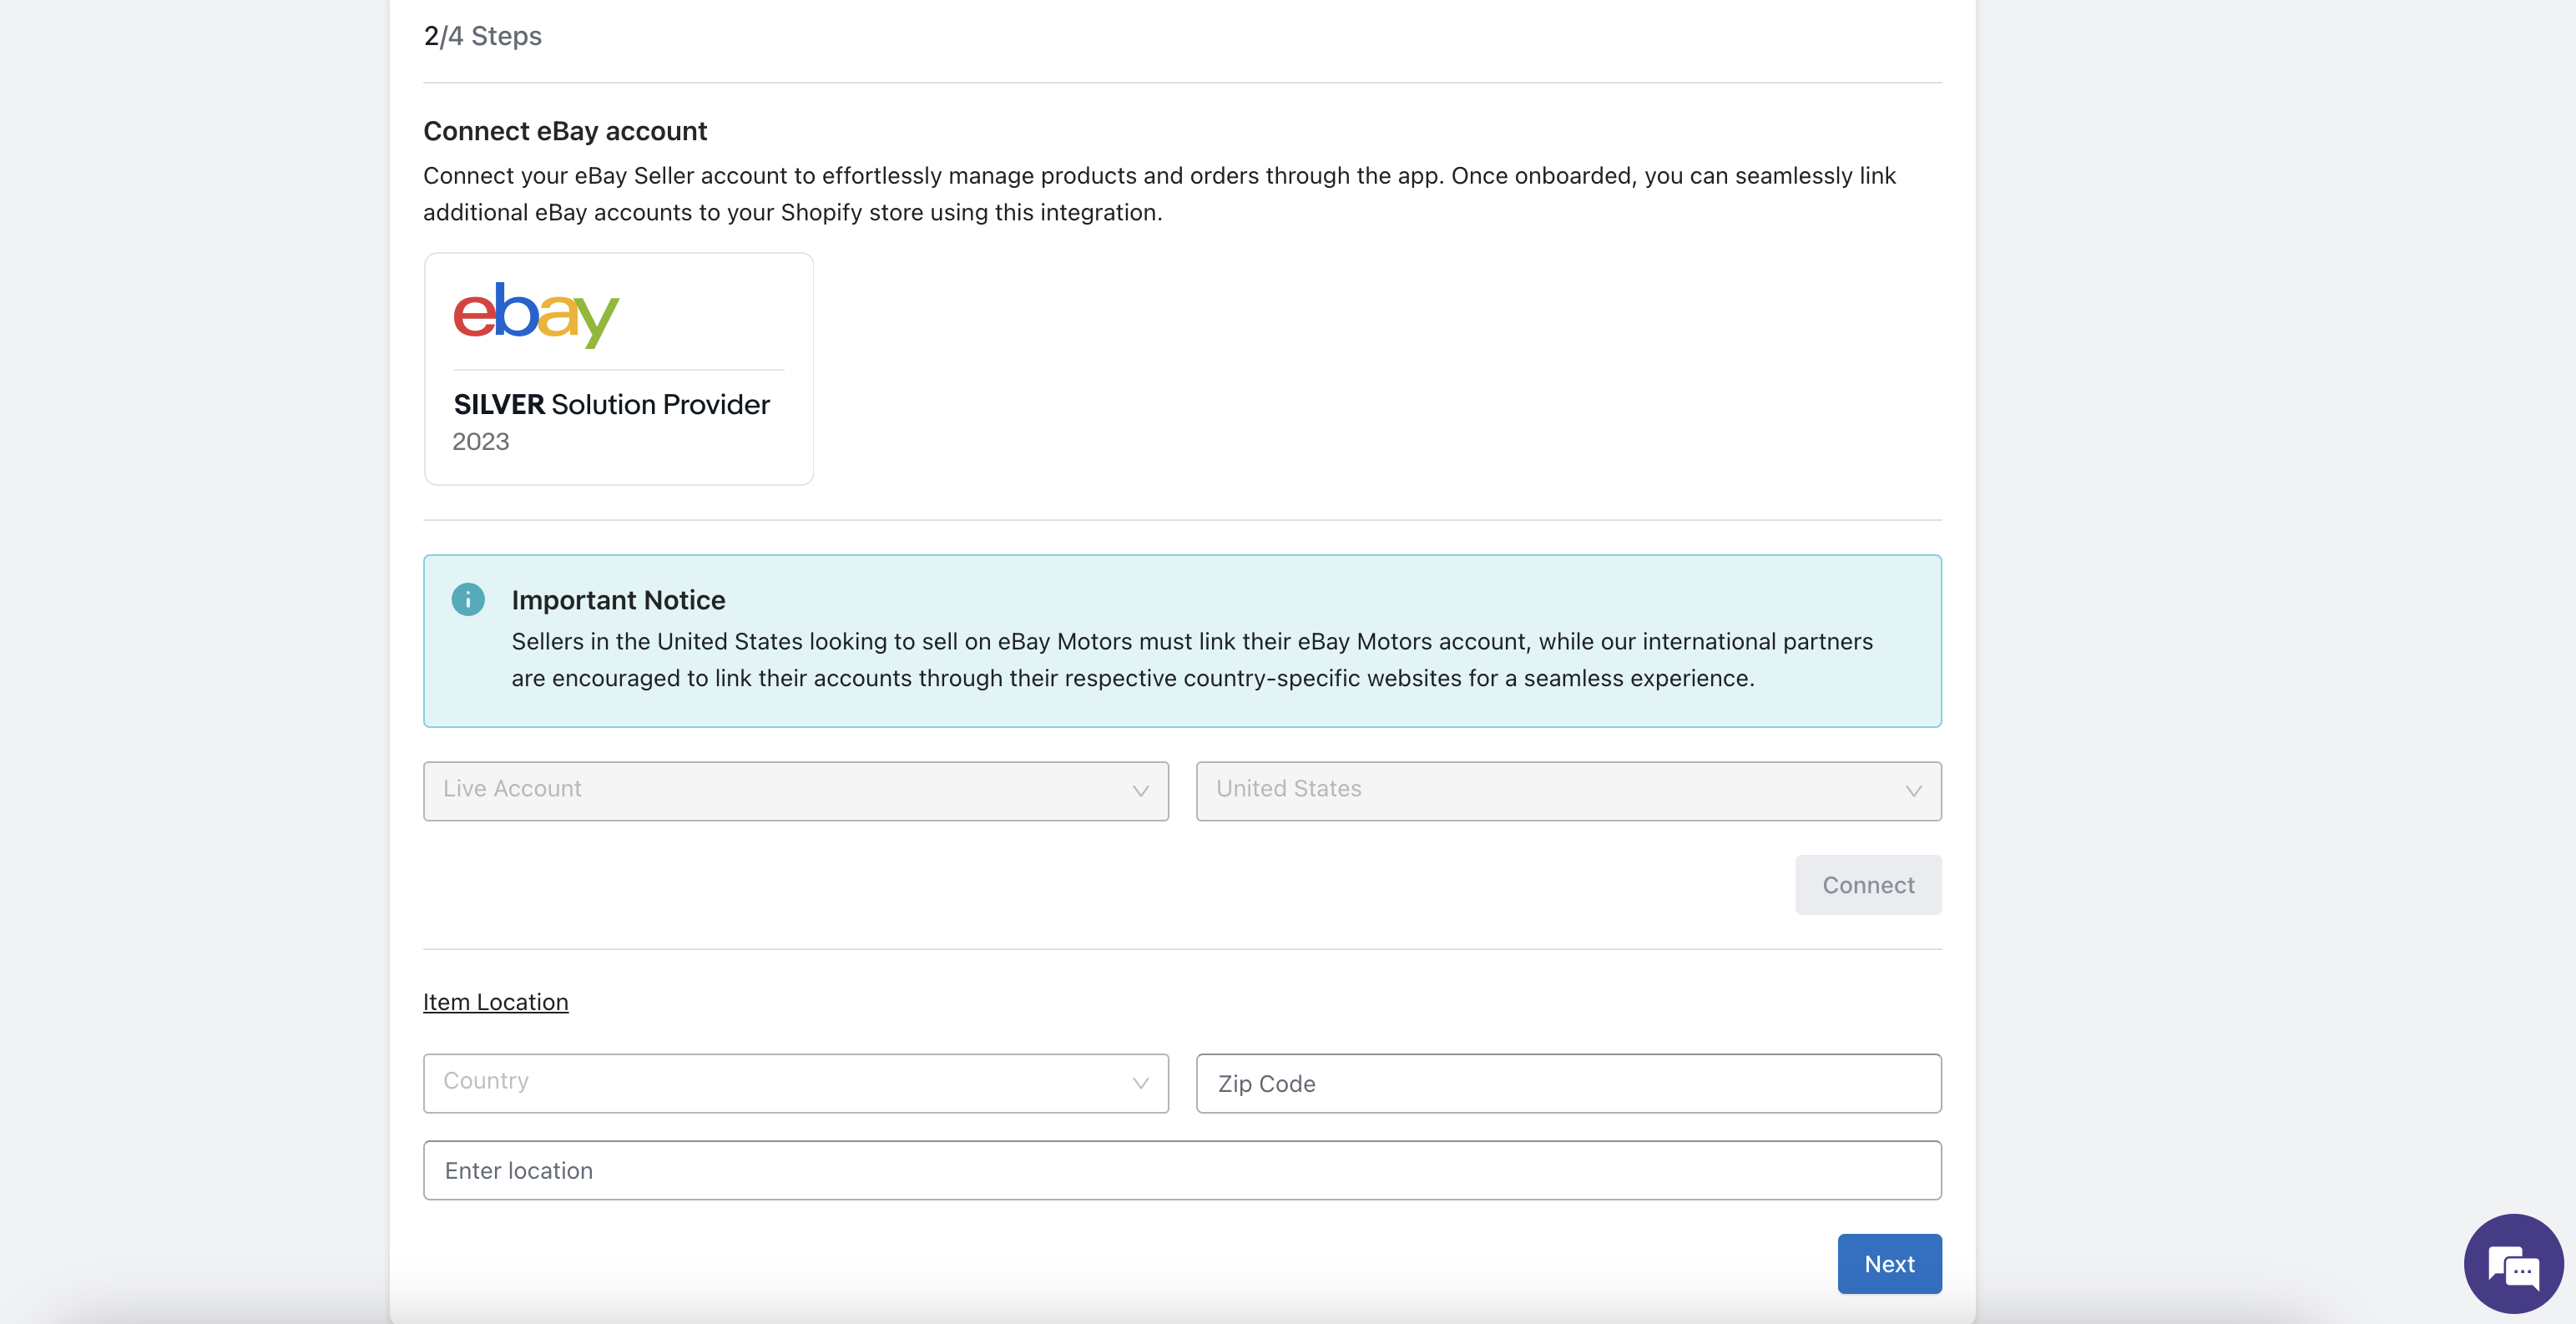Click the blue Next button
Screen dimensions: 2576x1324
[x=1889, y=1264]
